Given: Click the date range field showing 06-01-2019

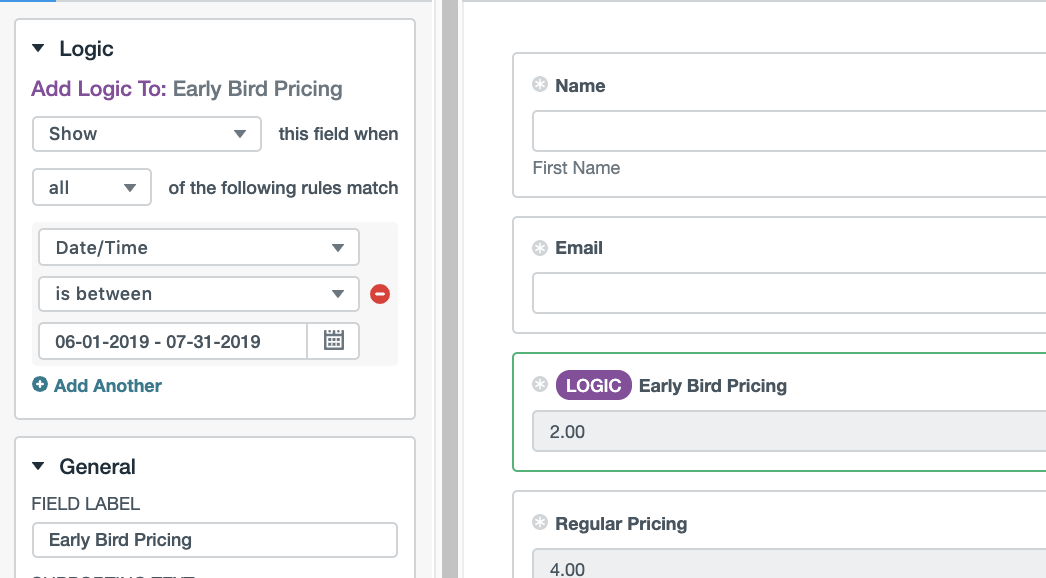Looking at the screenshot, I should [x=170, y=341].
